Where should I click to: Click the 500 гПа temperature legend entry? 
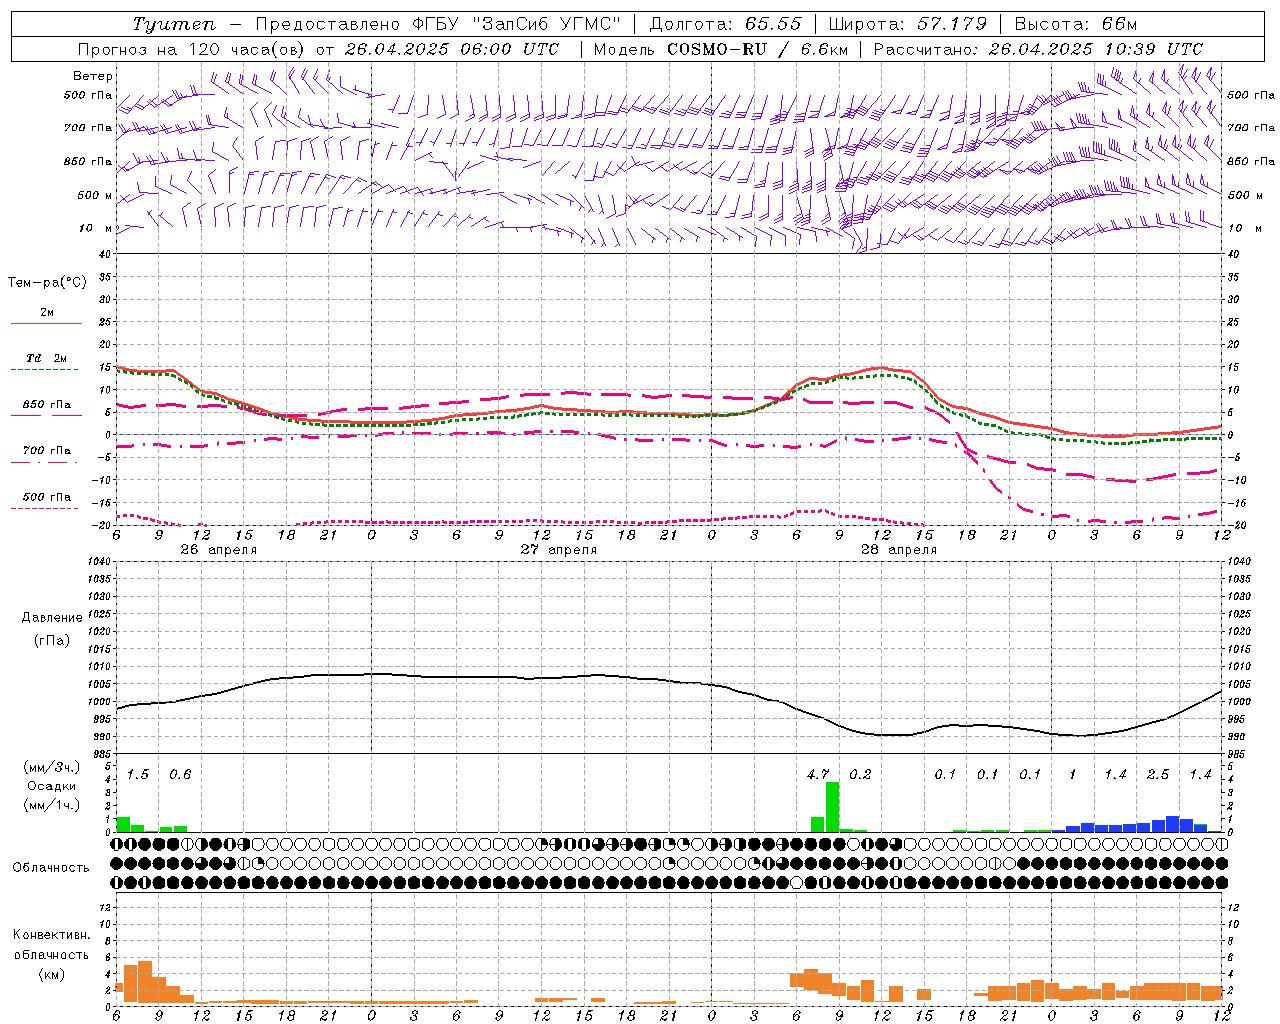(46, 496)
